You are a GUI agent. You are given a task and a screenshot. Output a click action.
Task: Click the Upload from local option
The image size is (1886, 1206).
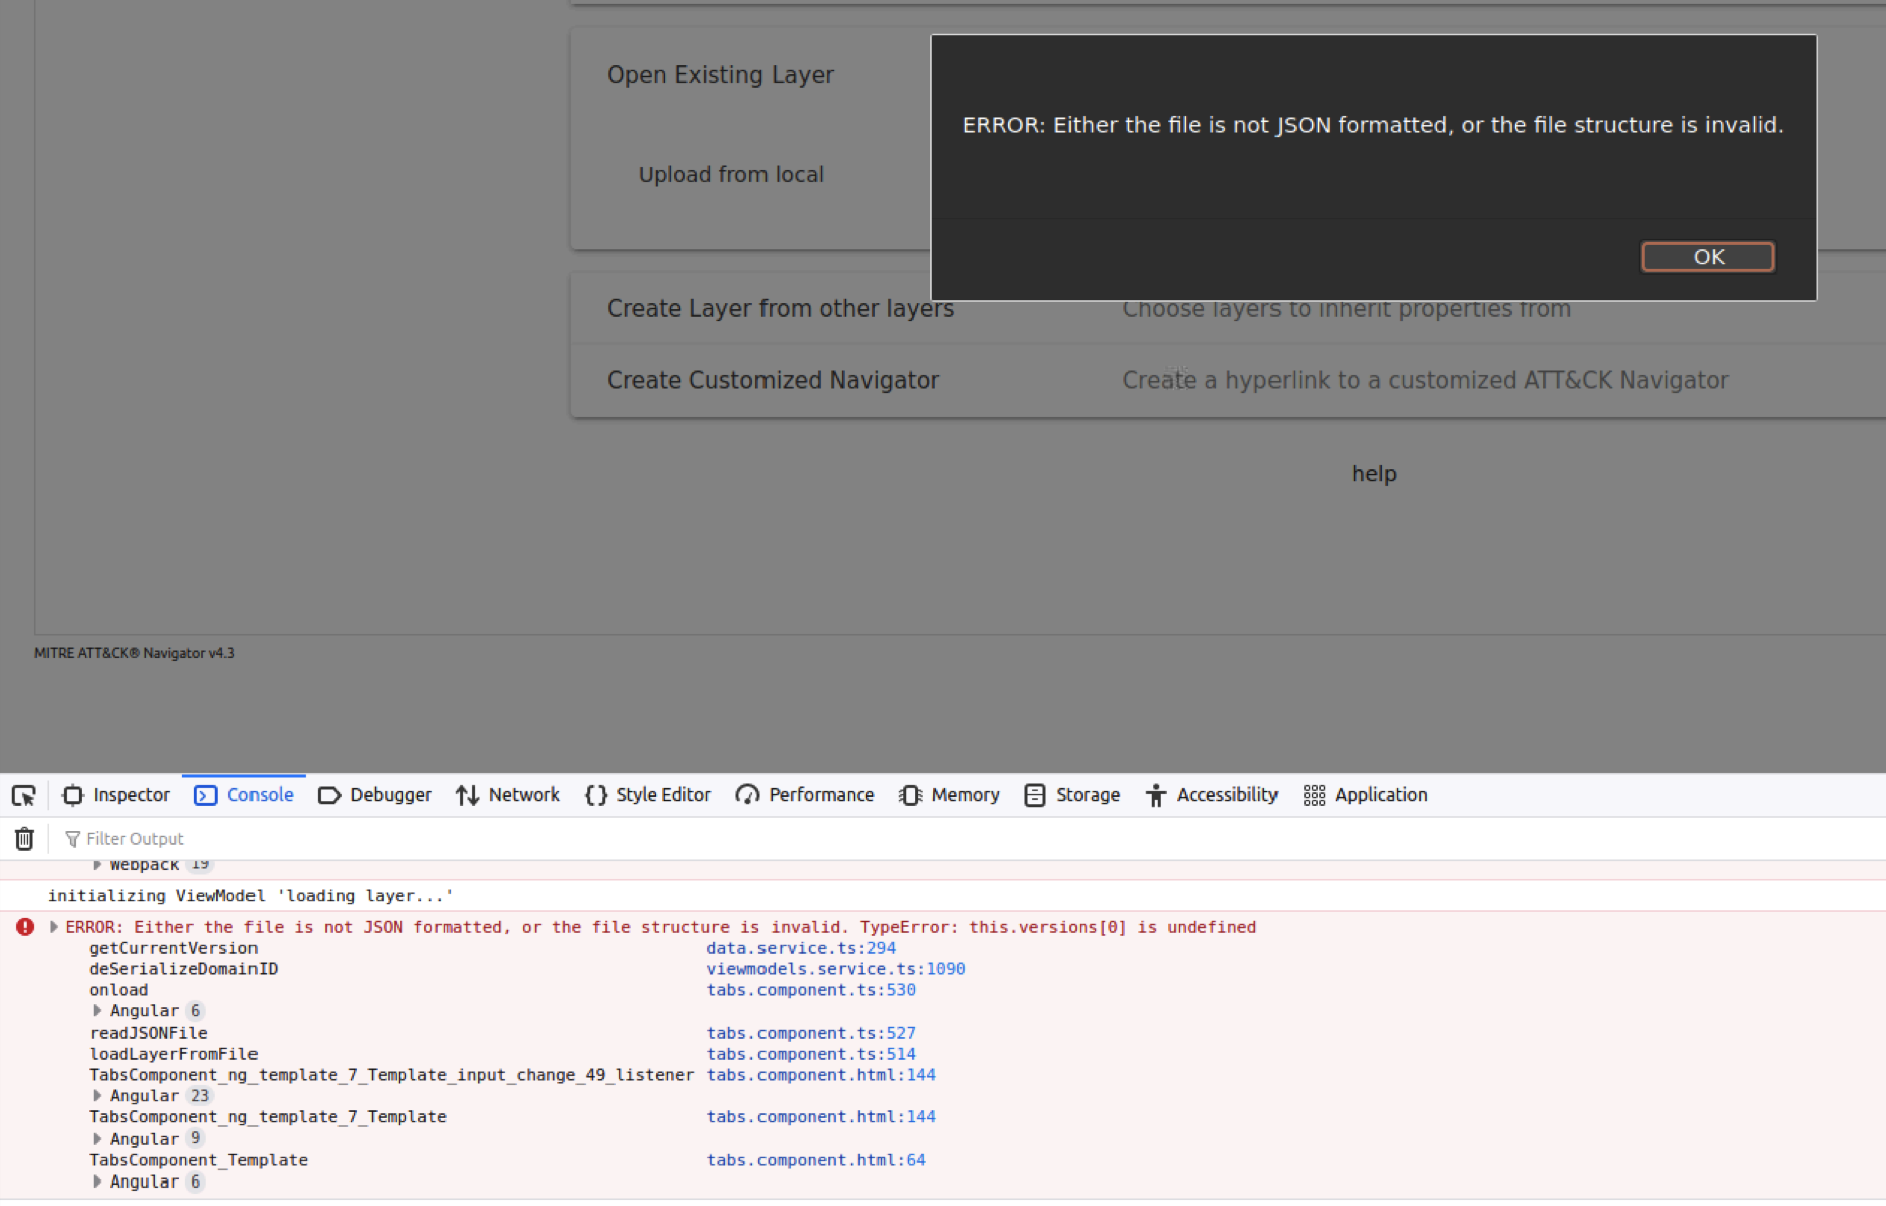point(731,174)
